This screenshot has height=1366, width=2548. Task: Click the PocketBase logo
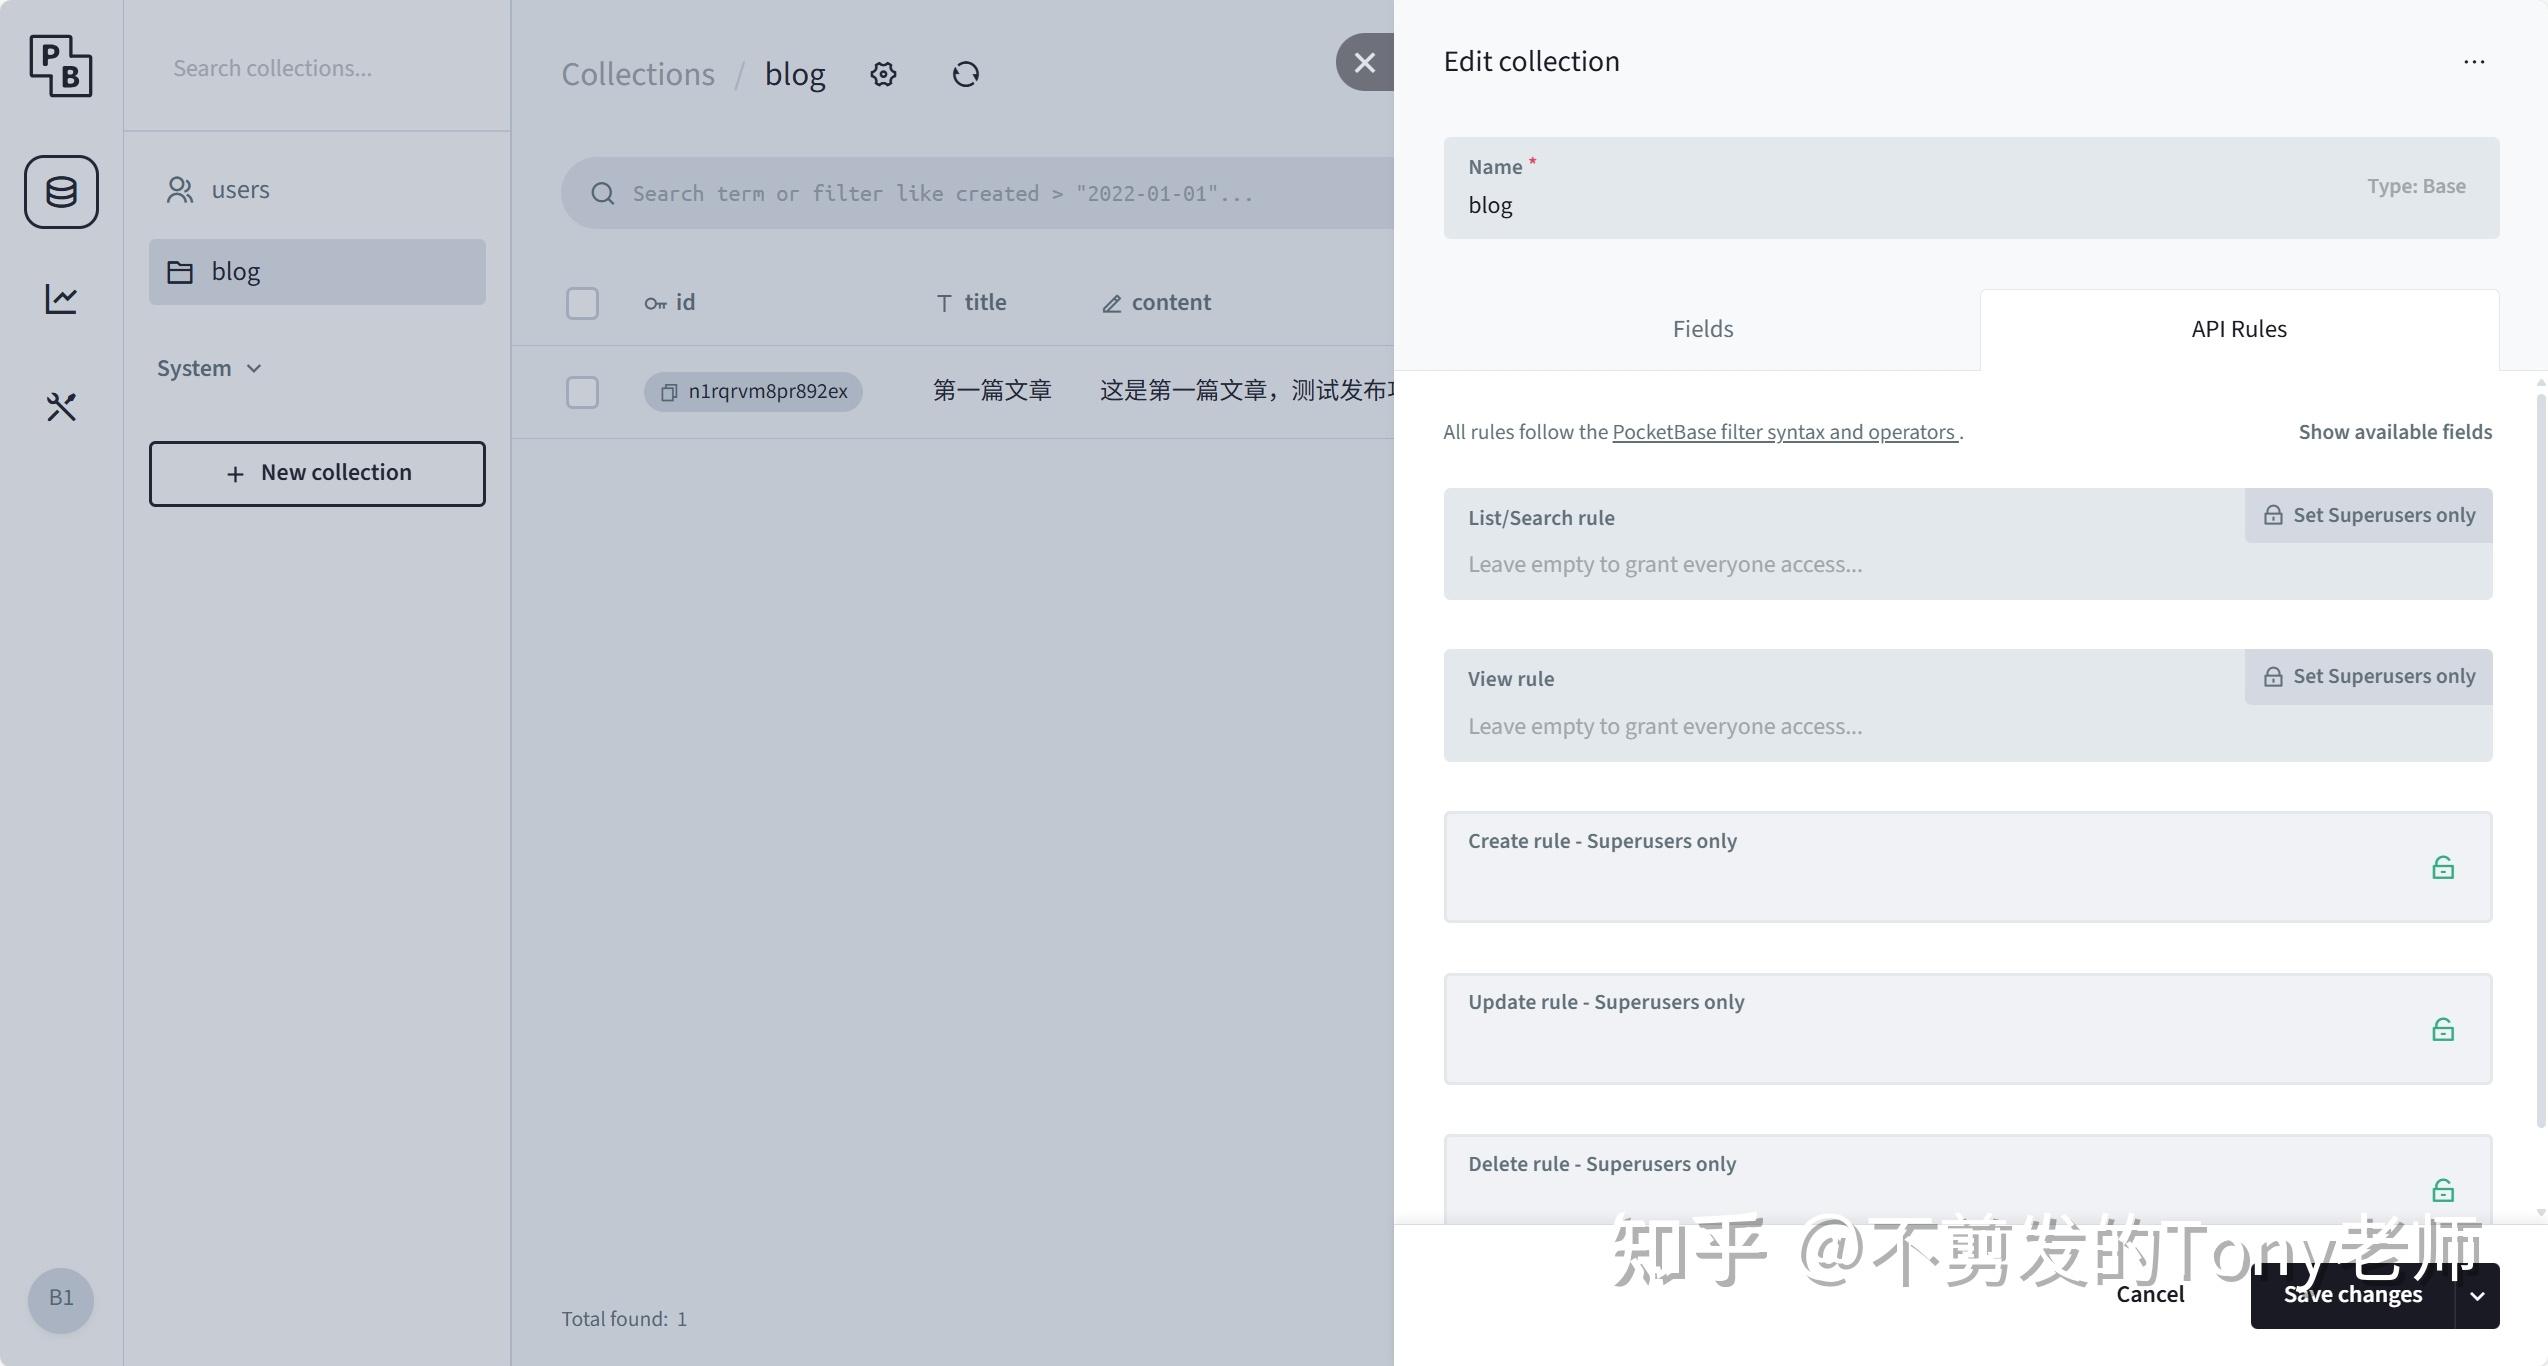(60, 66)
